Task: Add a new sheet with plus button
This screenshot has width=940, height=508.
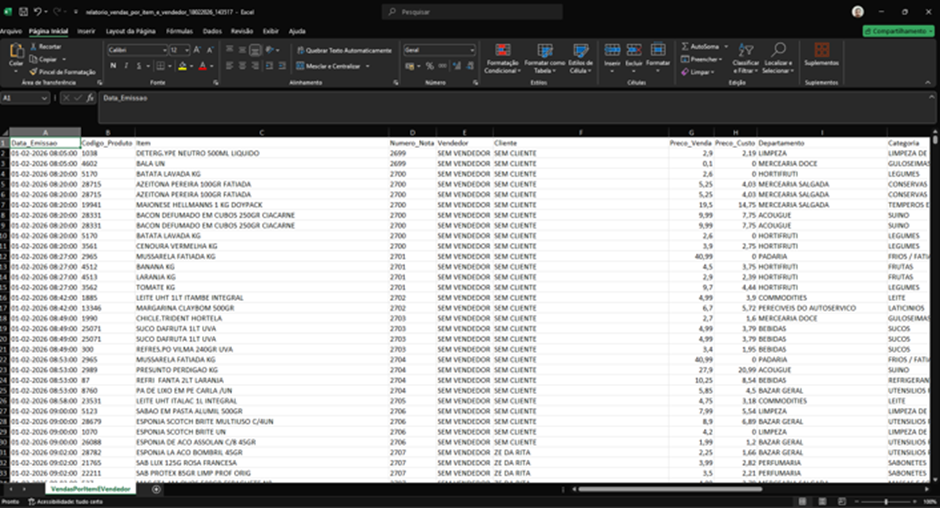Action: [156, 489]
